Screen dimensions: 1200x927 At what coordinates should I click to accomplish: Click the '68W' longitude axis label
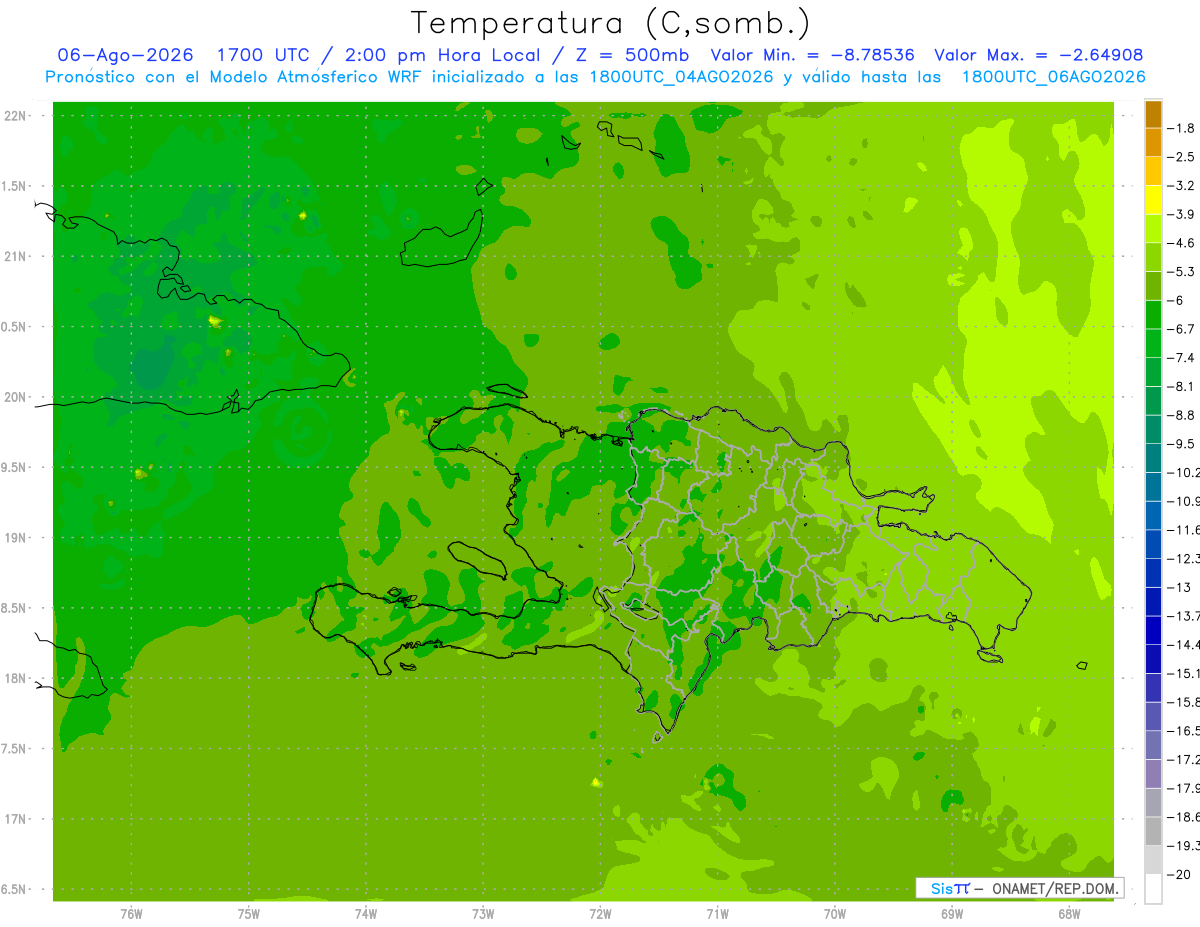tap(1069, 914)
